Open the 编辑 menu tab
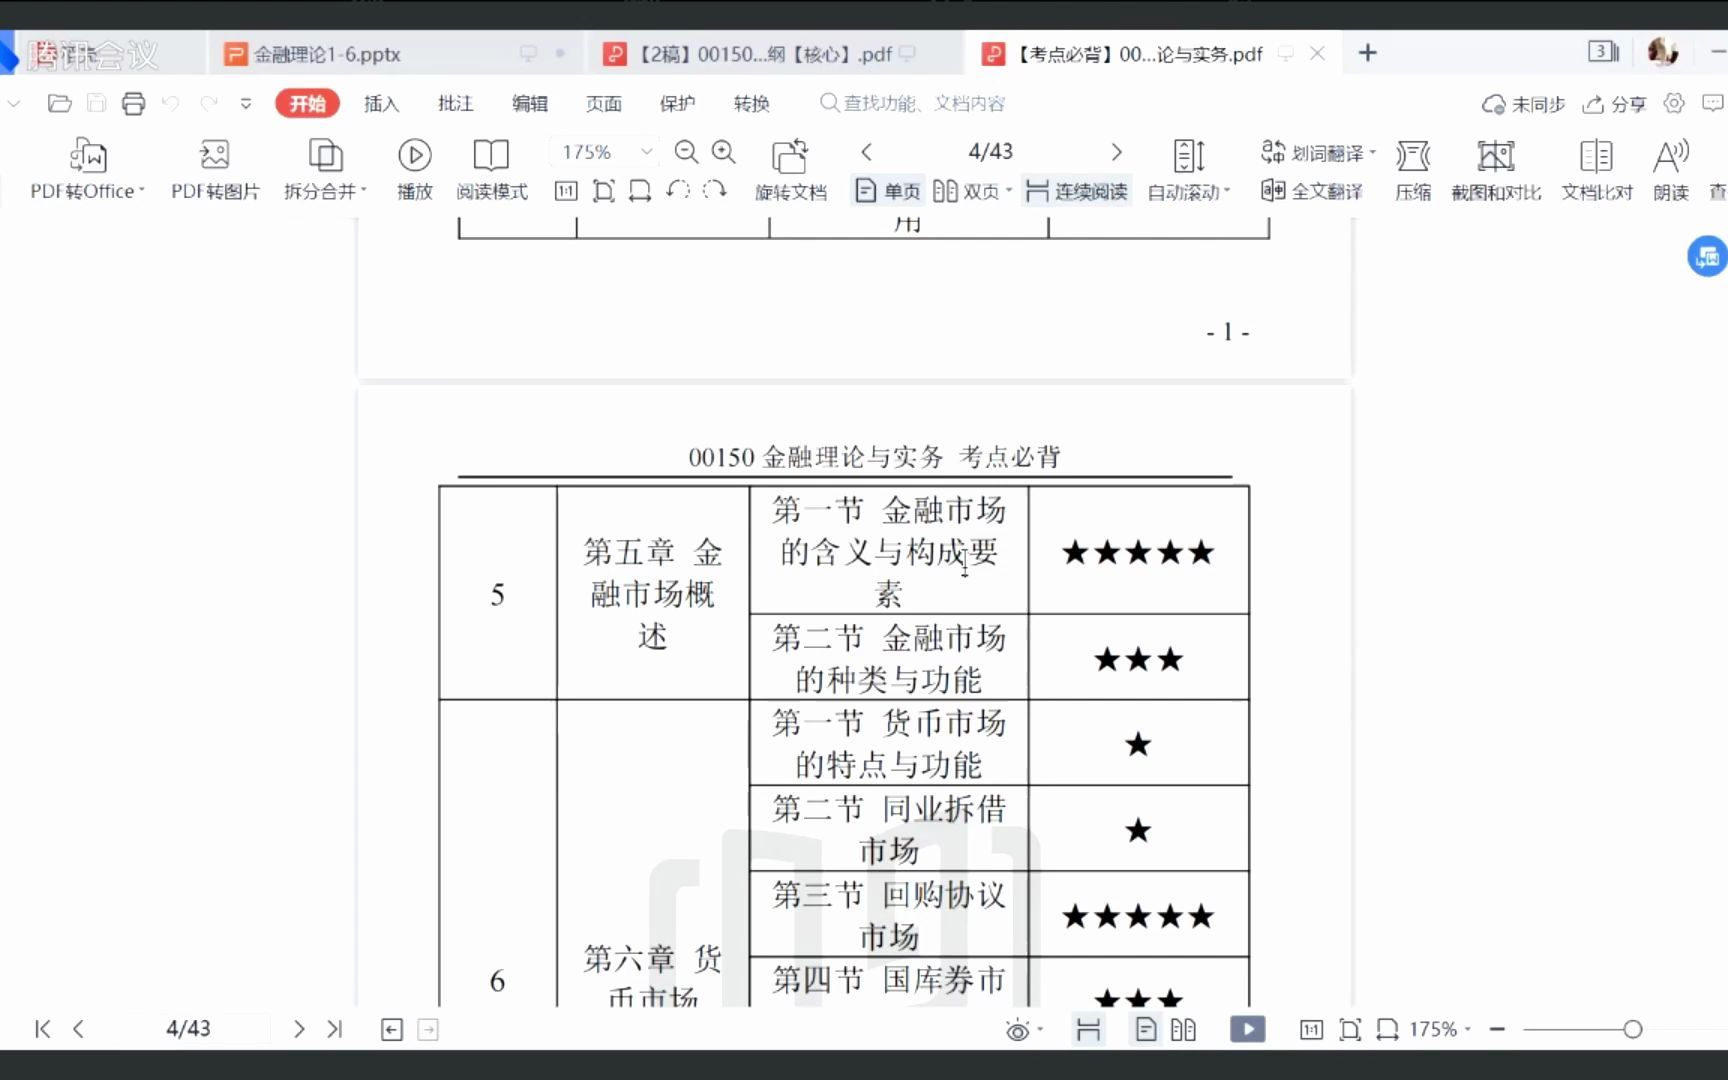Viewport: 1728px width, 1080px height. (x=529, y=103)
